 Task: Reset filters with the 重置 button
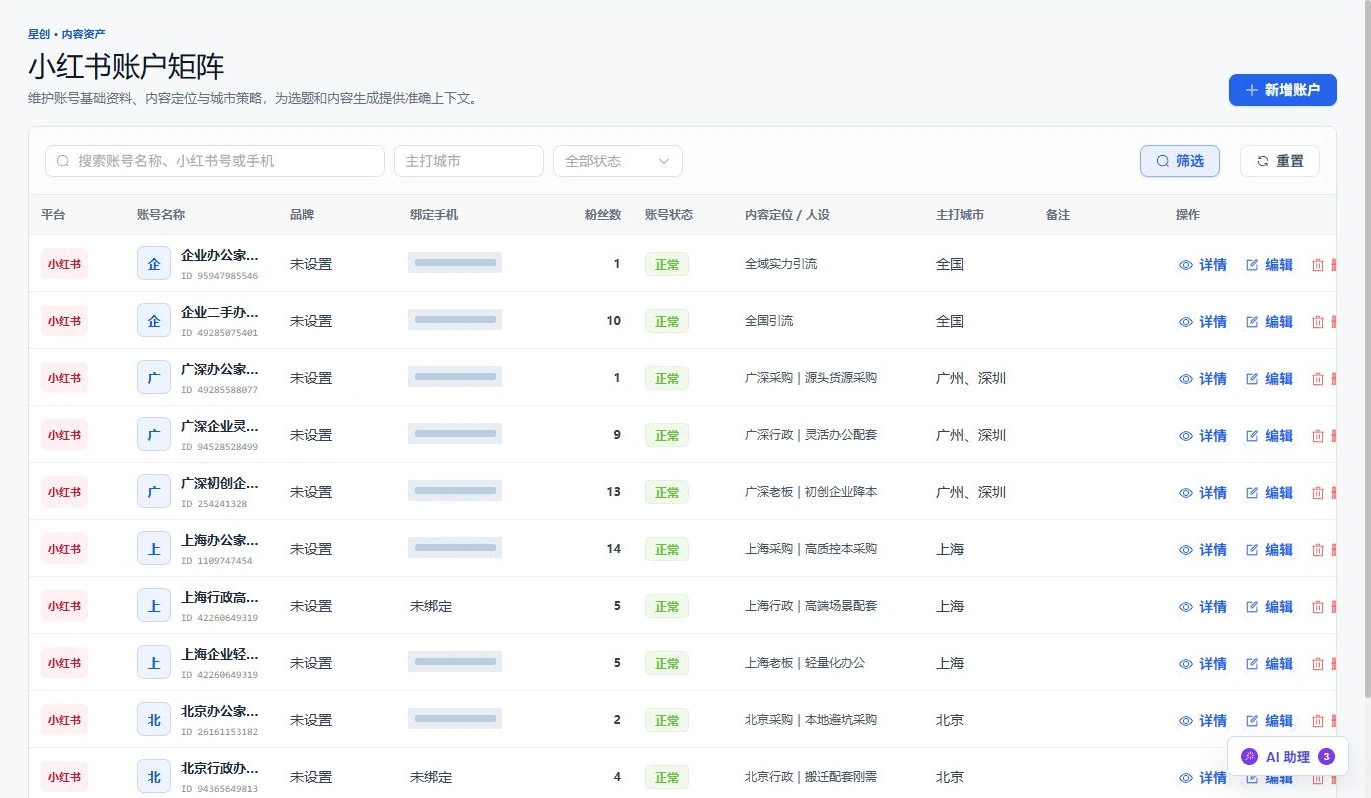[x=1280, y=161]
